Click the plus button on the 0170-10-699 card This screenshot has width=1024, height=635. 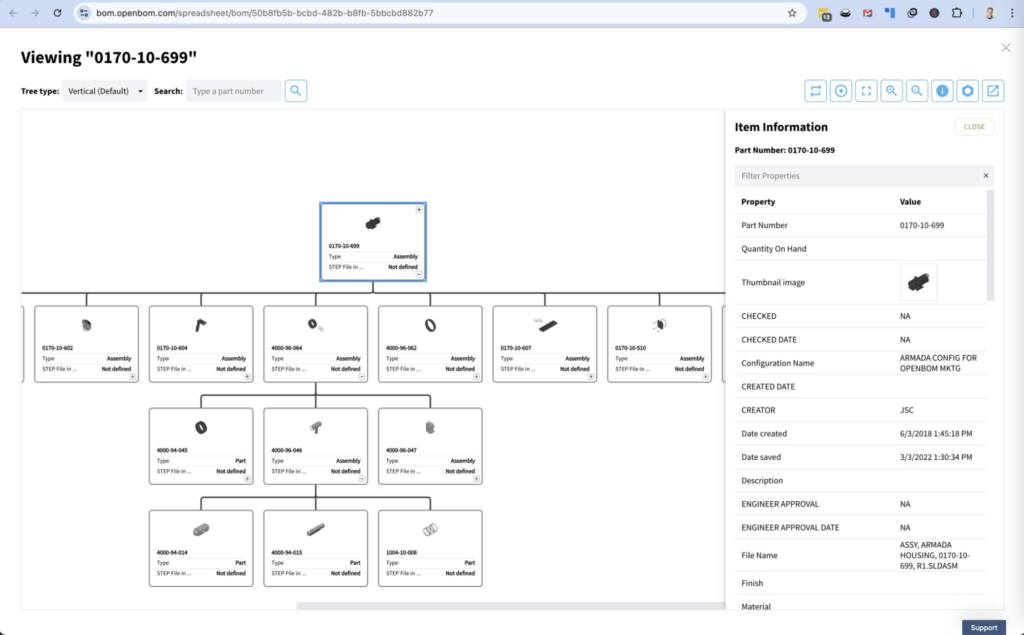[x=419, y=210]
